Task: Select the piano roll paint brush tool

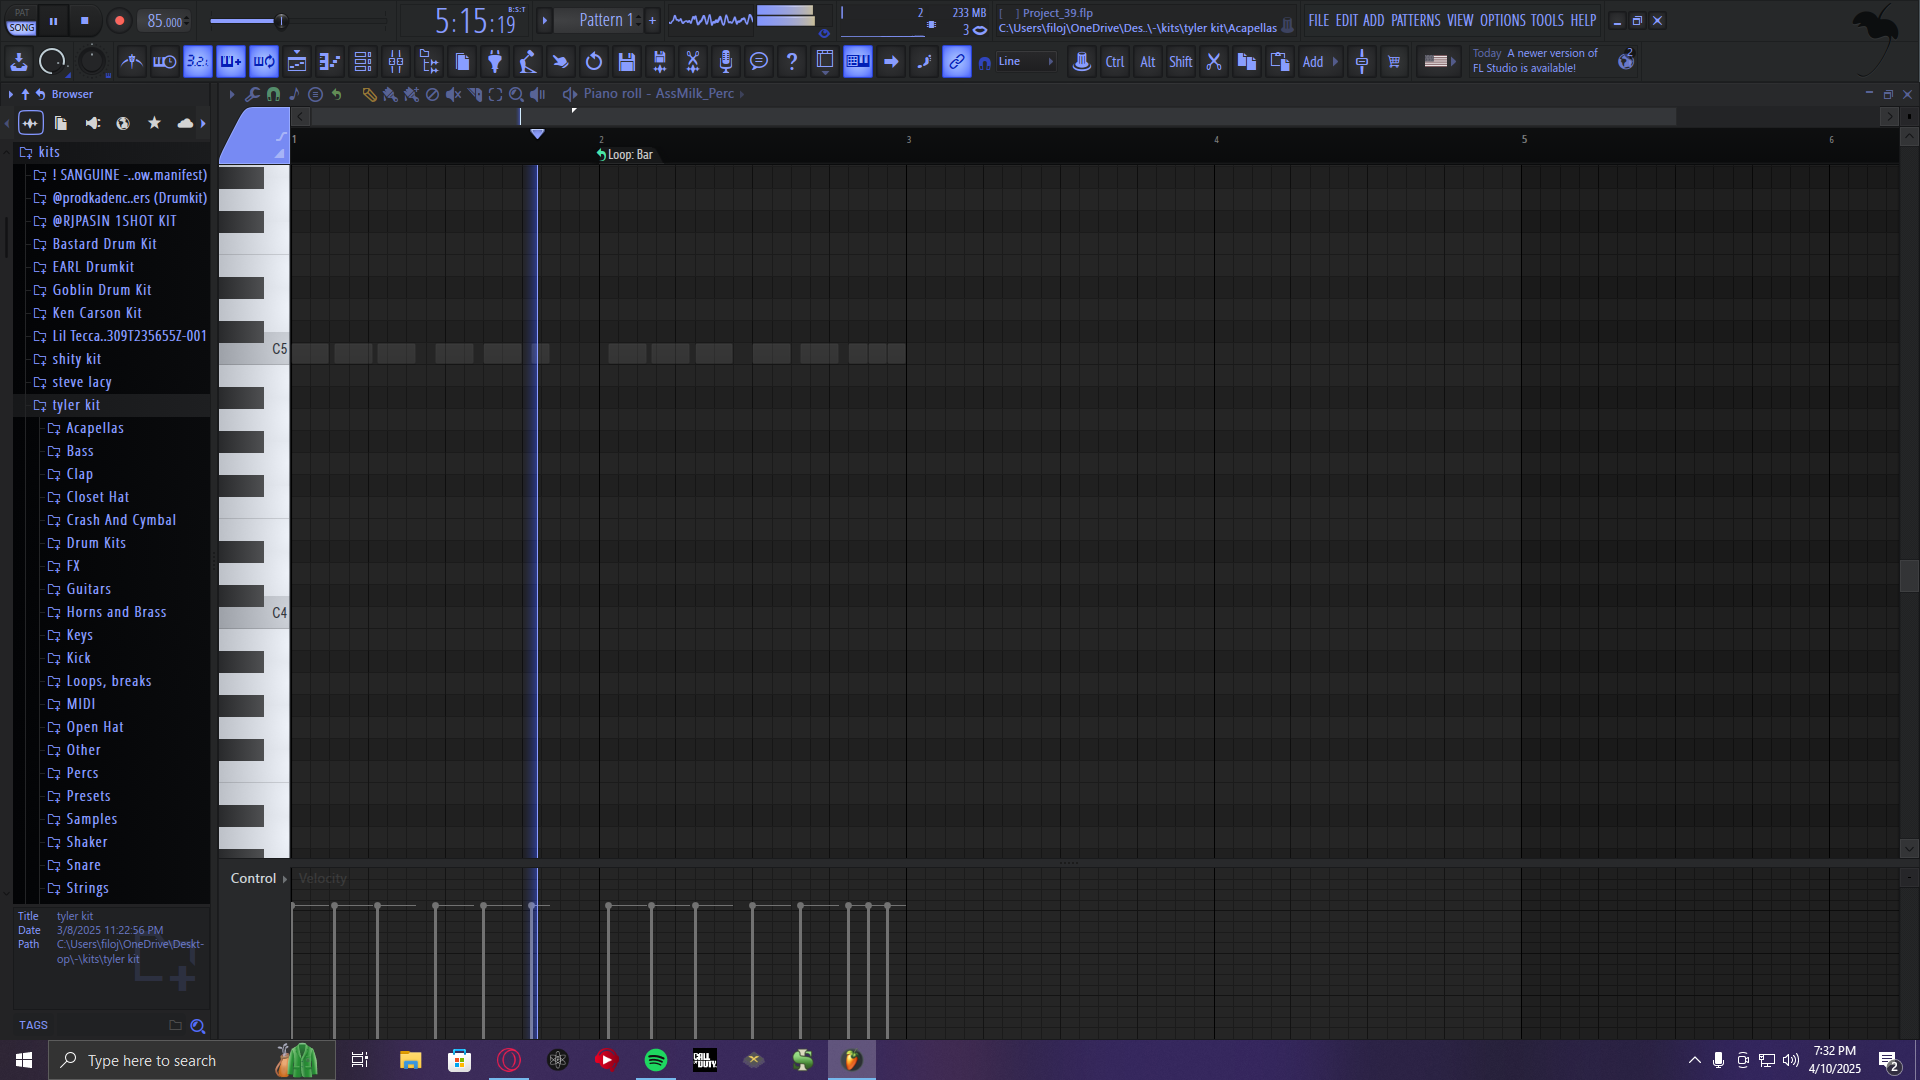Action: (x=390, y=94)
